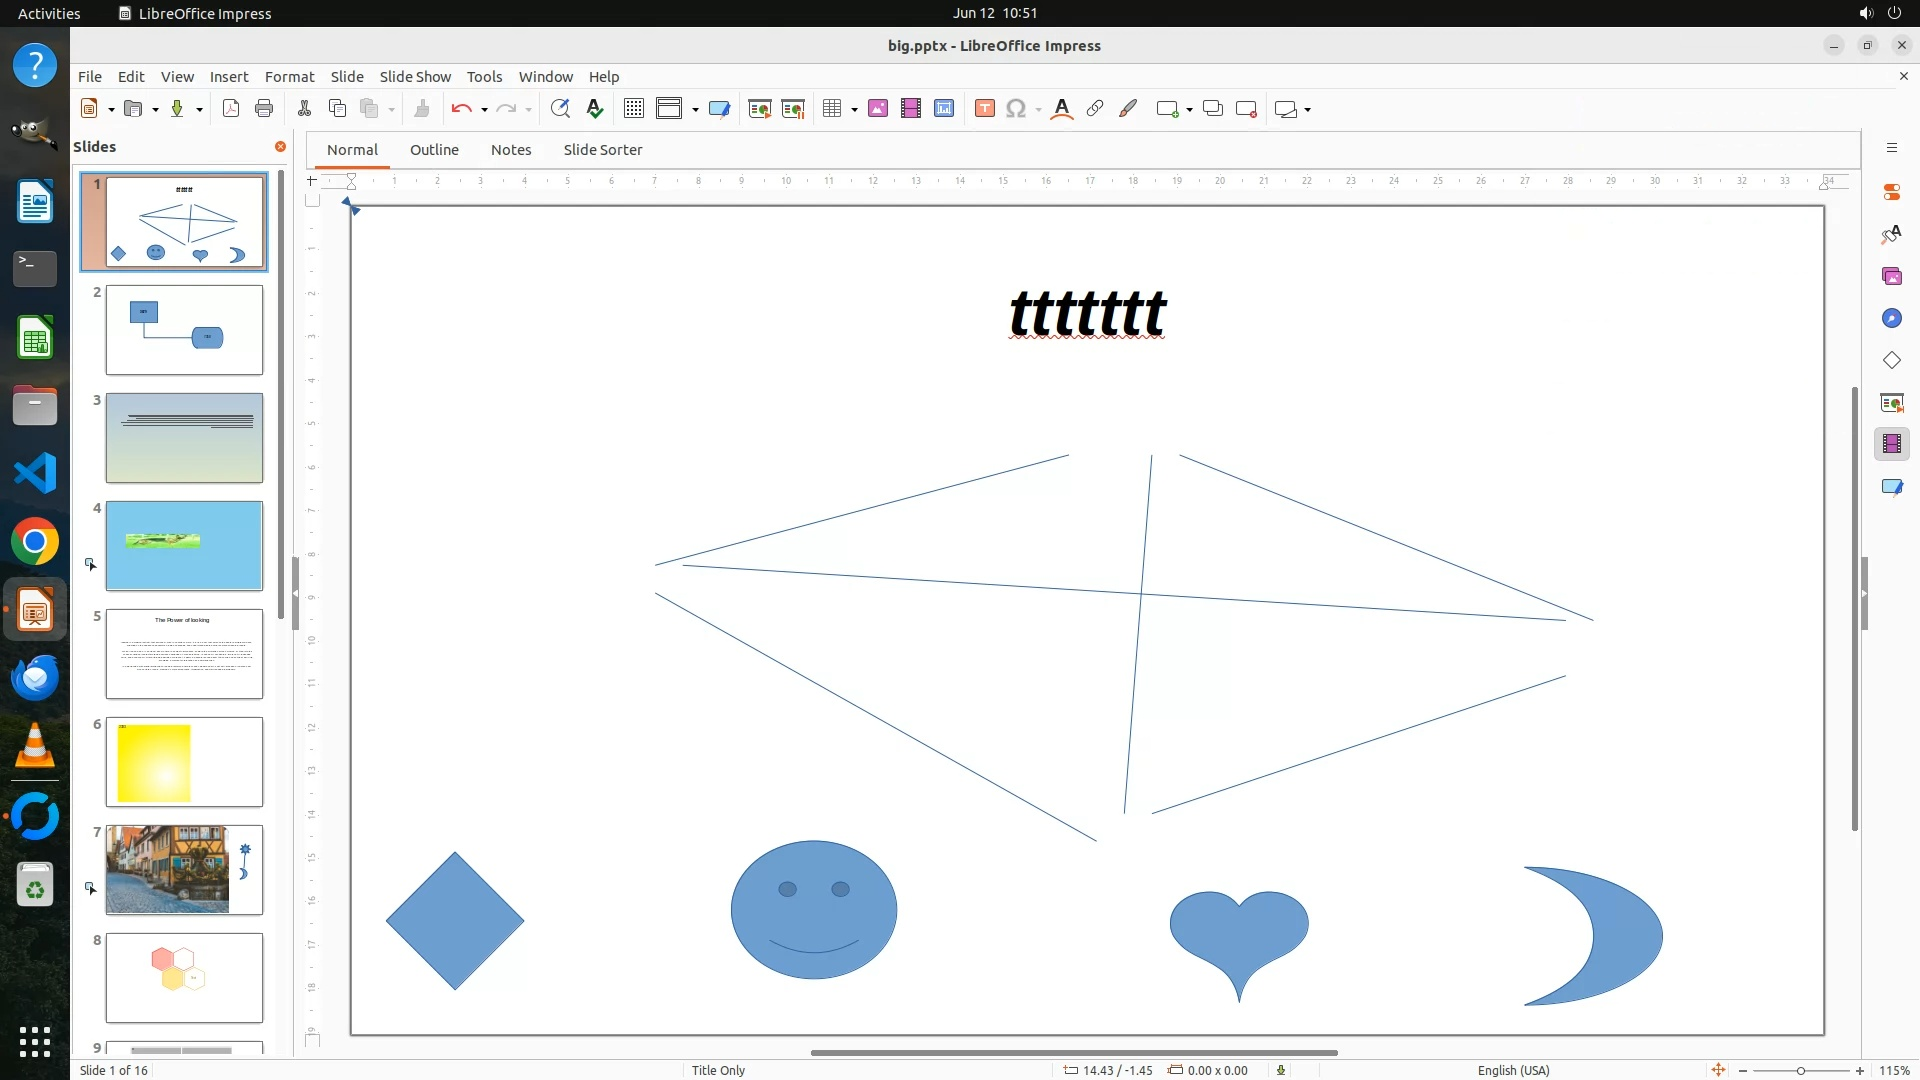Click Insert Hyperlink icon
Viewport: 1920px width, 1080px height.
(1095, 109)
